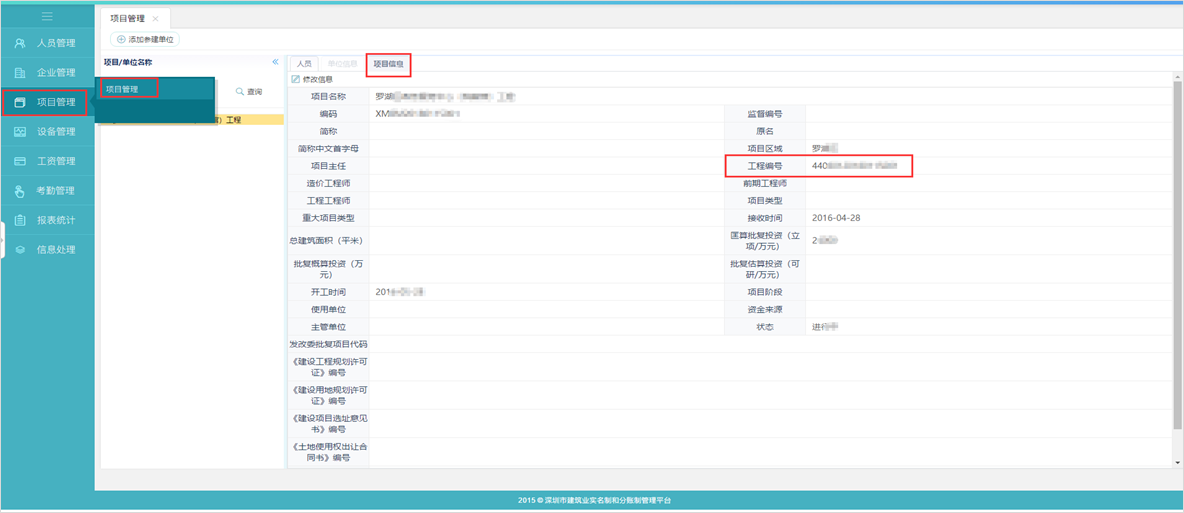Click the 查询 search button
Screen dimensions: 1184x513
[249, 92]
